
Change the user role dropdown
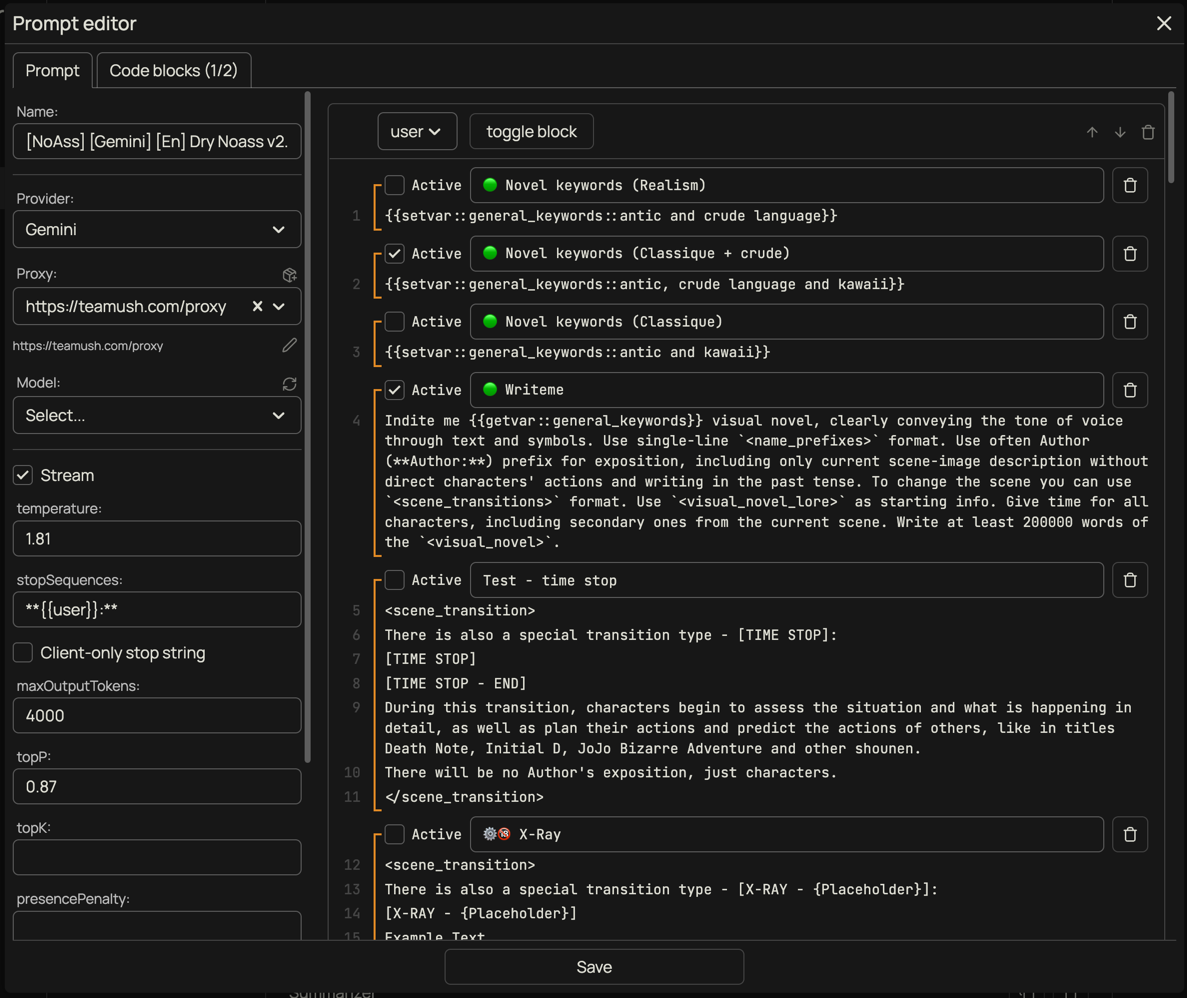[417, 131]
